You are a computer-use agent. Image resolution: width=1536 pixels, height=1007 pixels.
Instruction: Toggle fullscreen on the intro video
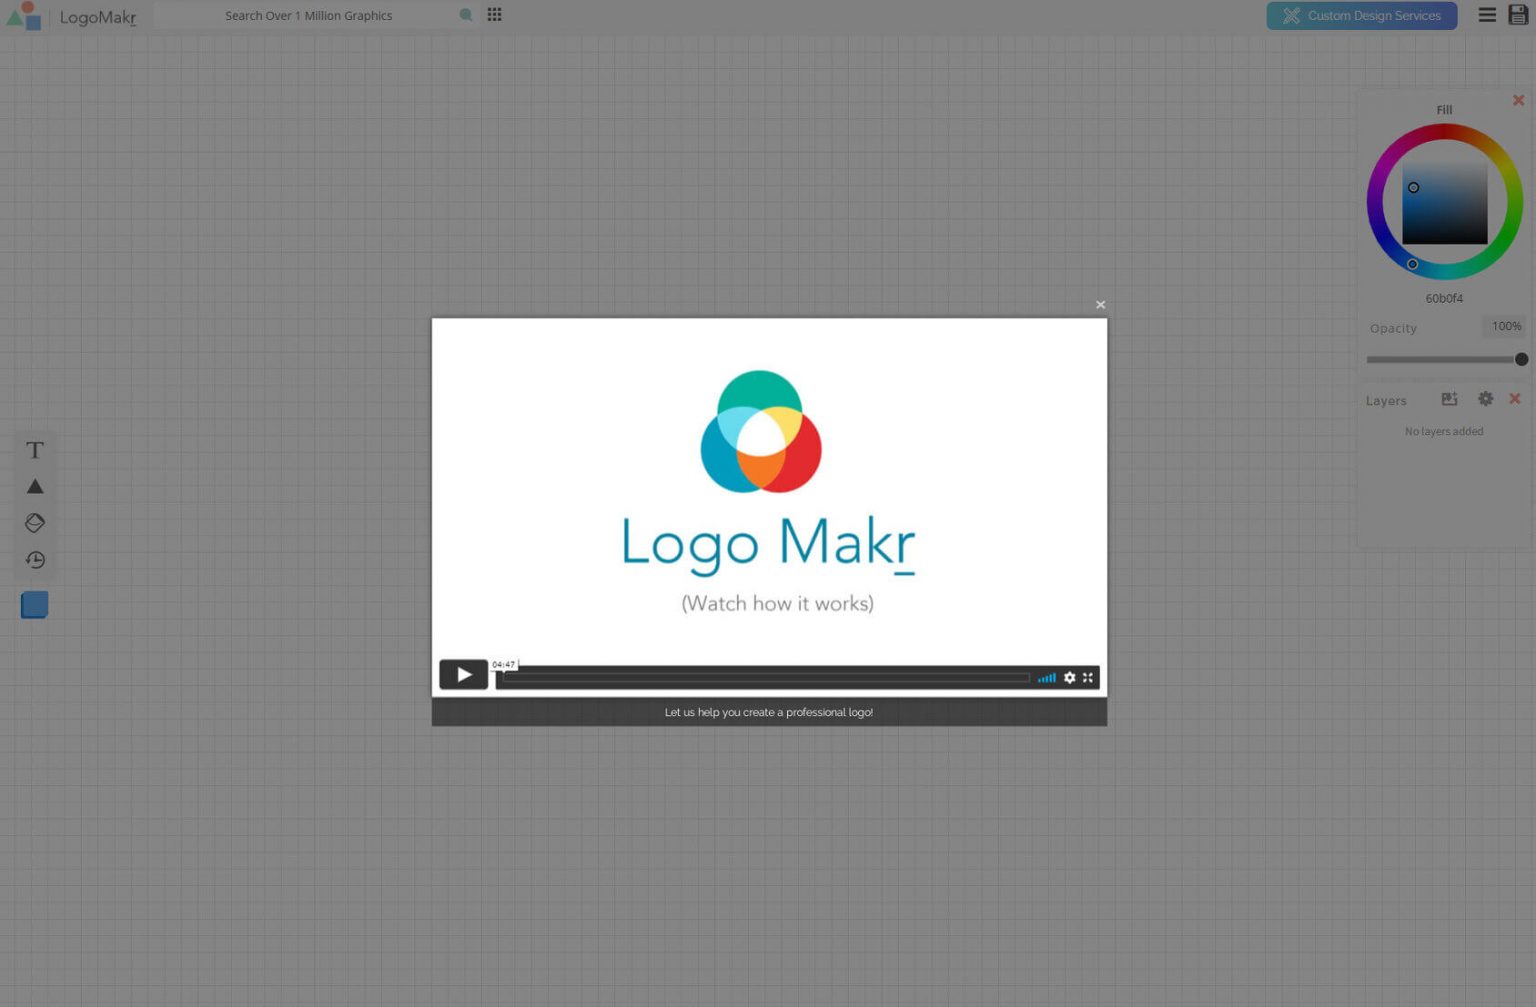pyautogui.click(x=1087, y=677)
